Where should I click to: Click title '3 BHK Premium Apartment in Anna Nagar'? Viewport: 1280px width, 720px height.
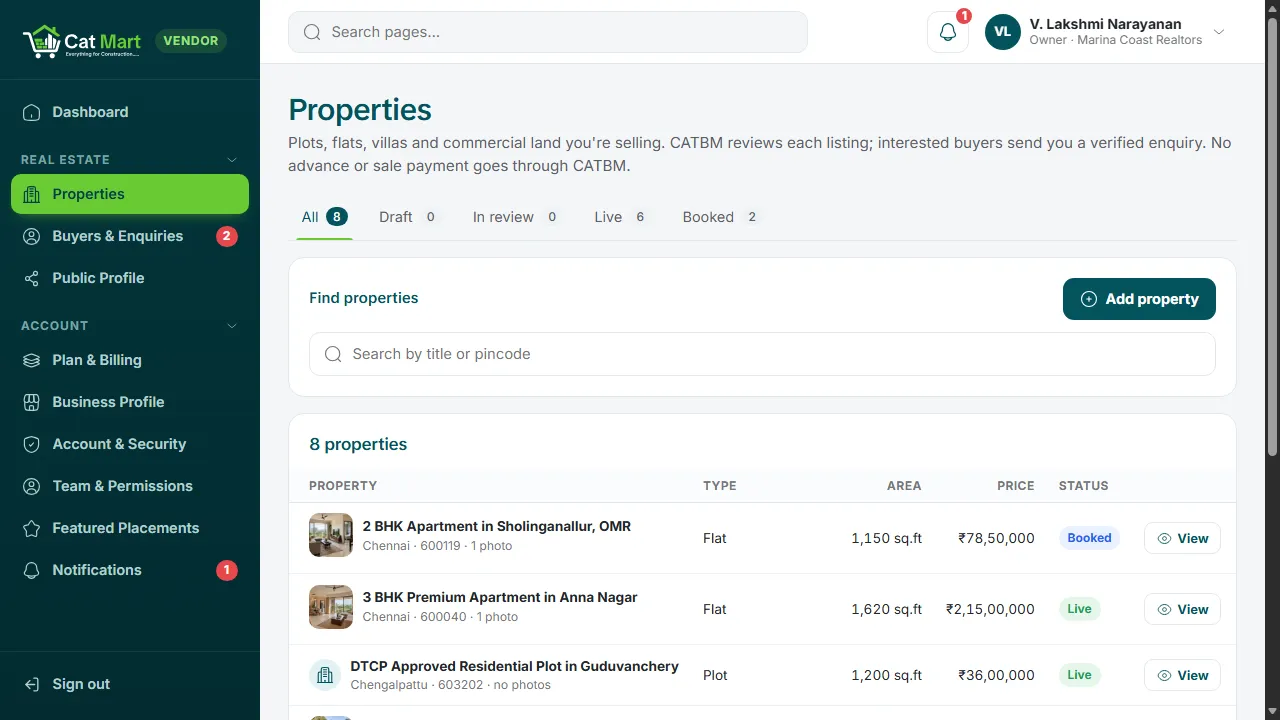click(500, 597)
